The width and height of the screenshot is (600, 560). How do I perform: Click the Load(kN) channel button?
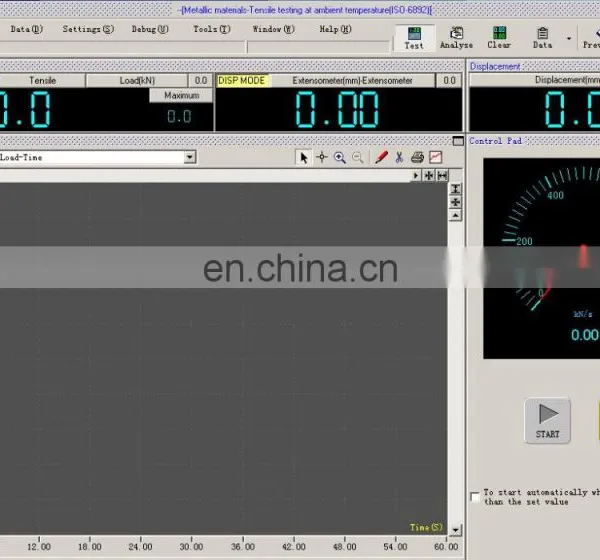[137, 80]
